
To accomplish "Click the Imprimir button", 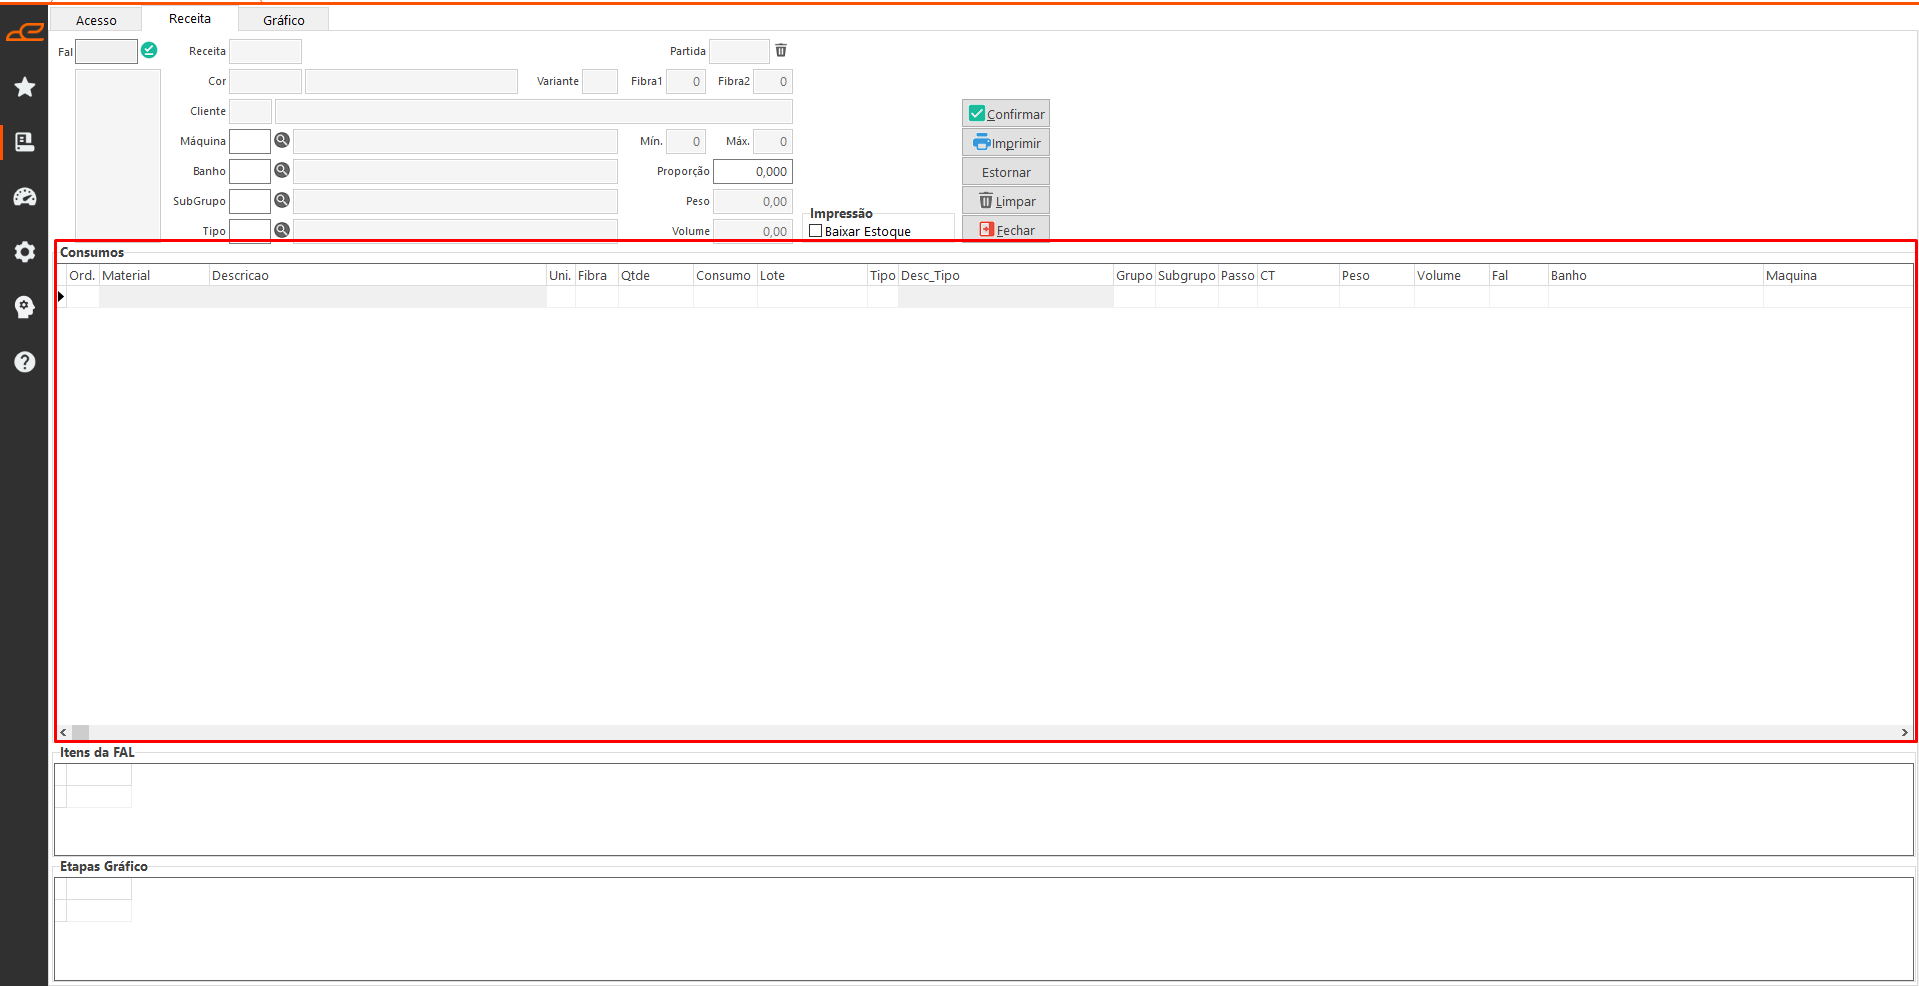I will tap(1005, 143).
